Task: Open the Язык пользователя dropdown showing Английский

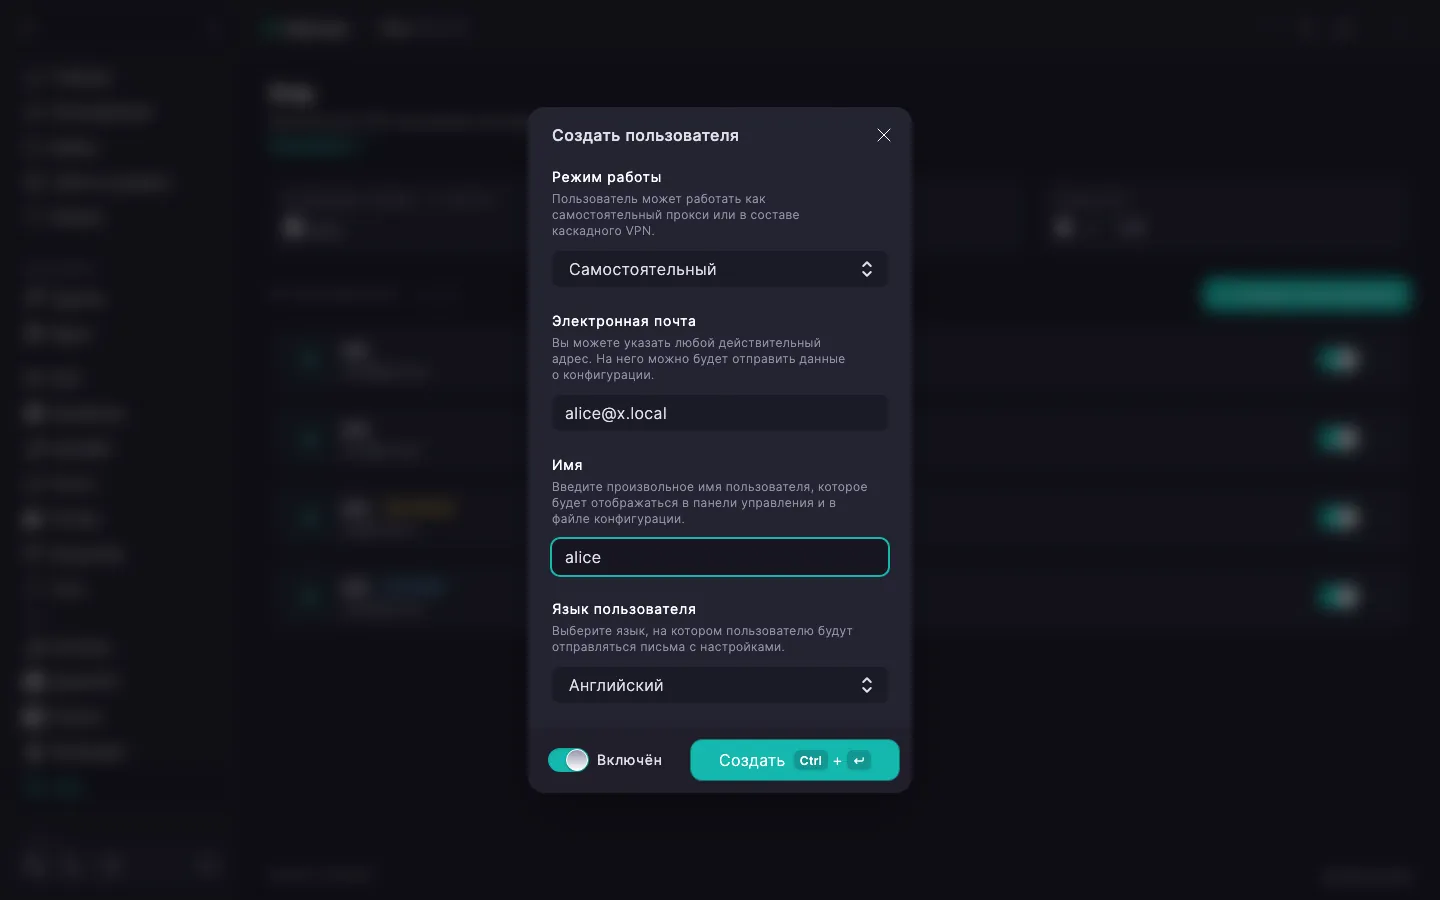Action: 720,685
